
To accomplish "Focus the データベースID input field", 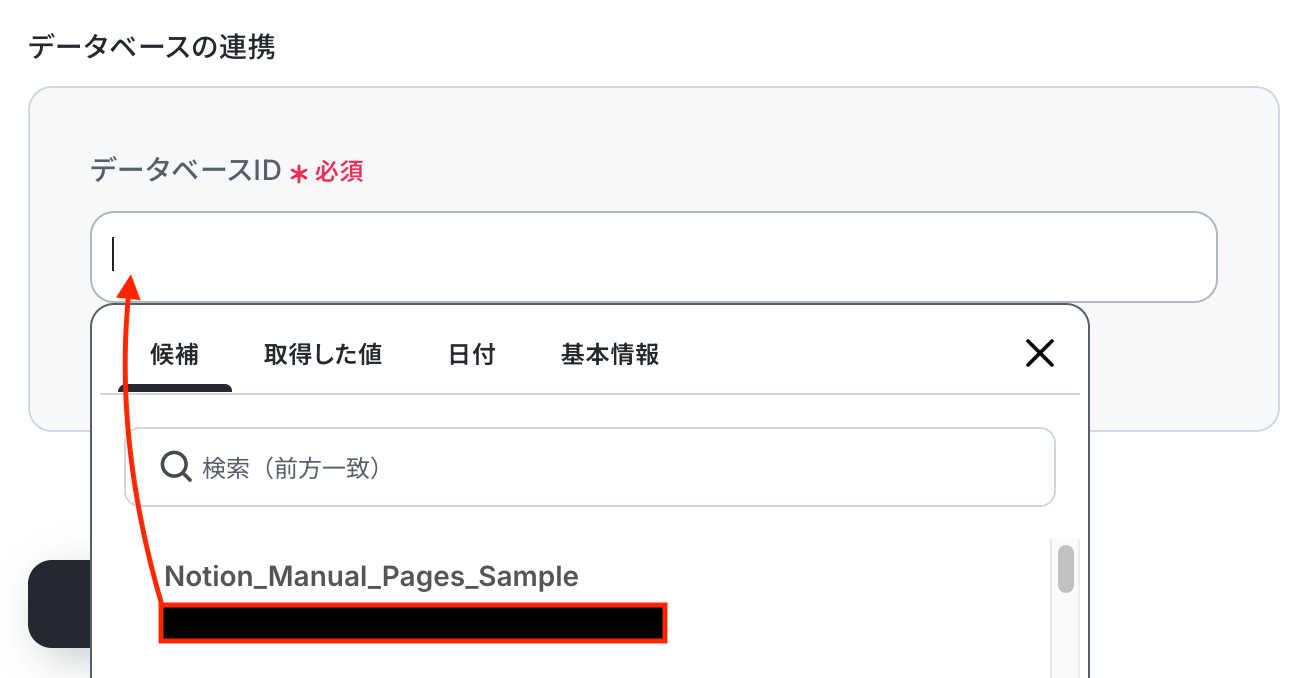I will (654, 256).
